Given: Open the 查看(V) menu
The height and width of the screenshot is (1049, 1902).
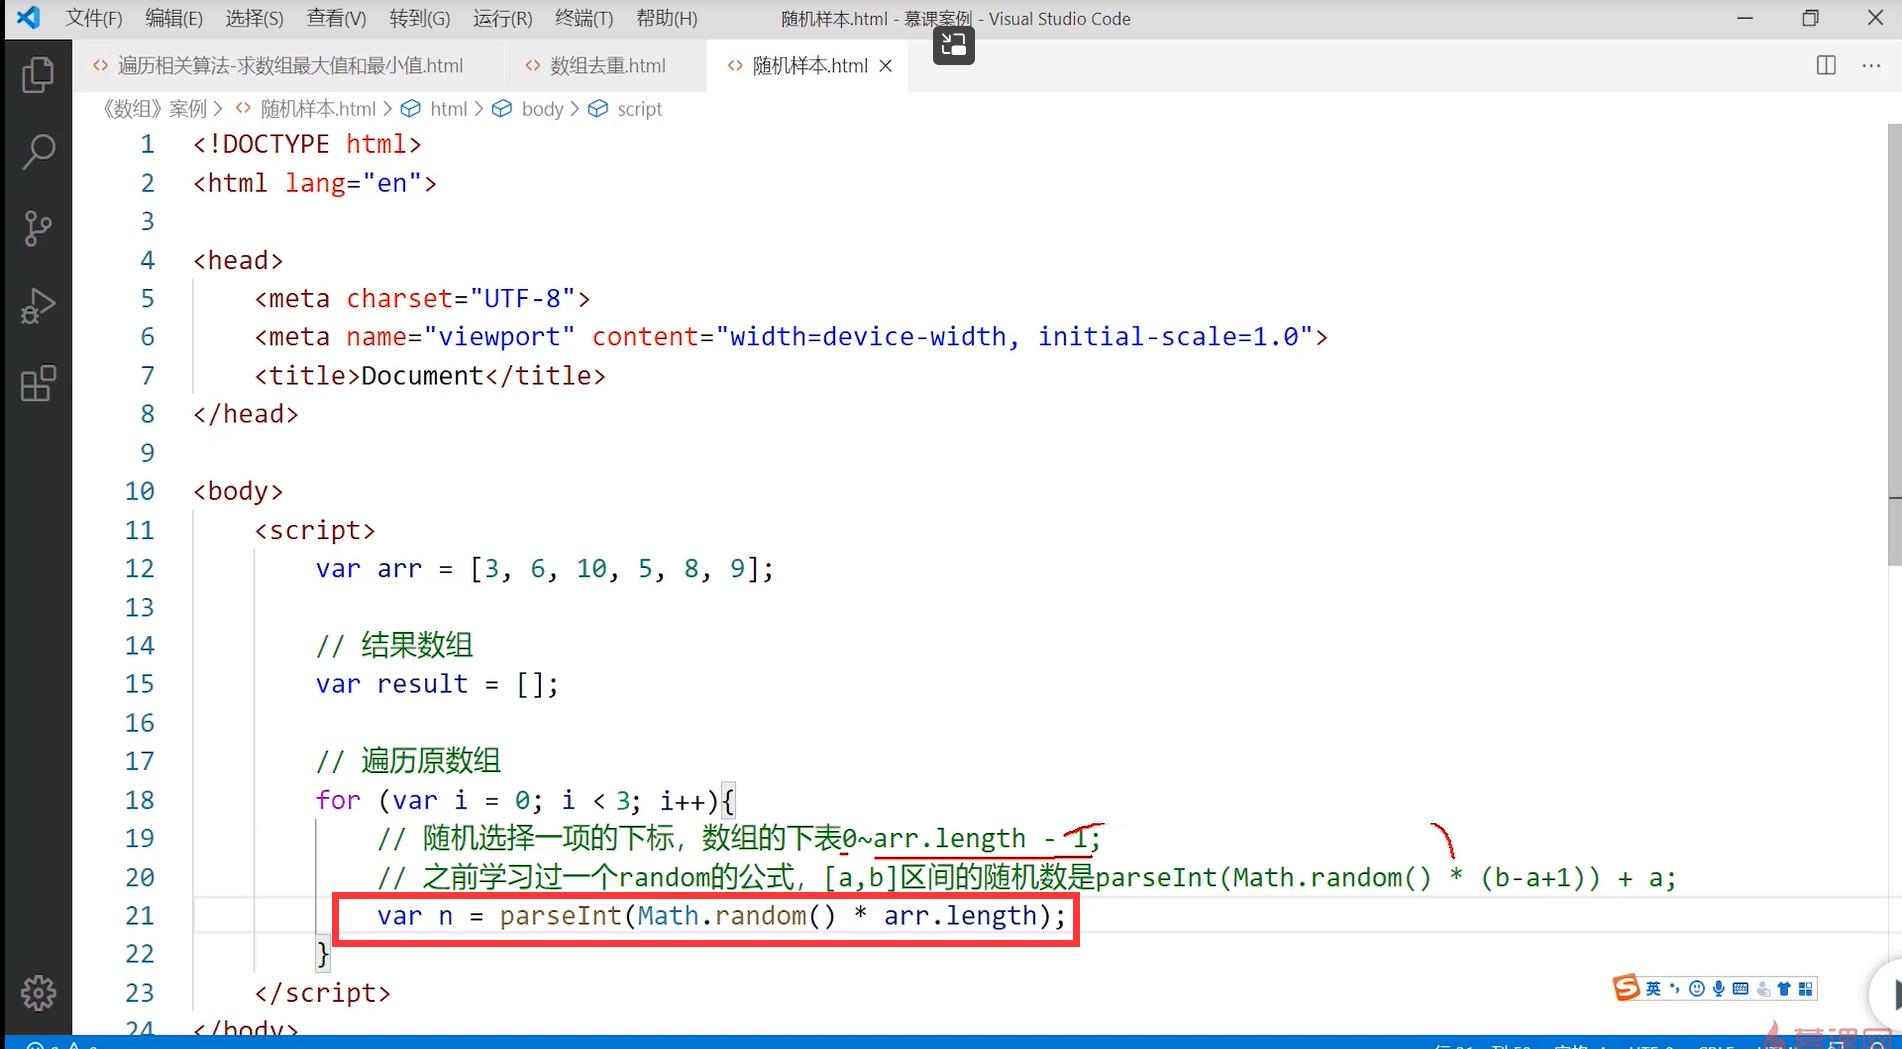Looking at the screenshot, I should pos(336,18).
